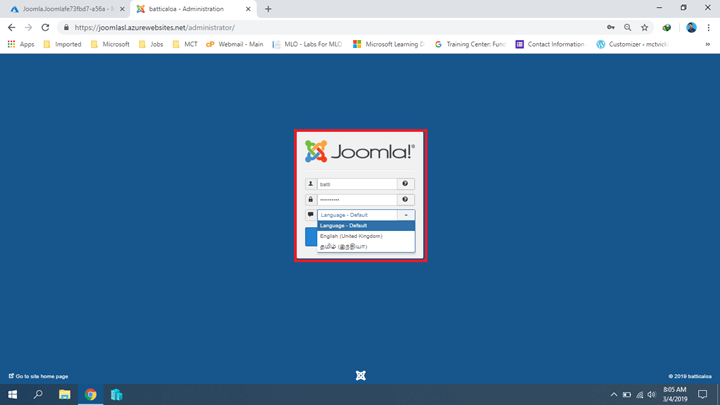Open MLO - Labs For MLO bookmark
Screen dimensions: 720x405
pos(307,44)
